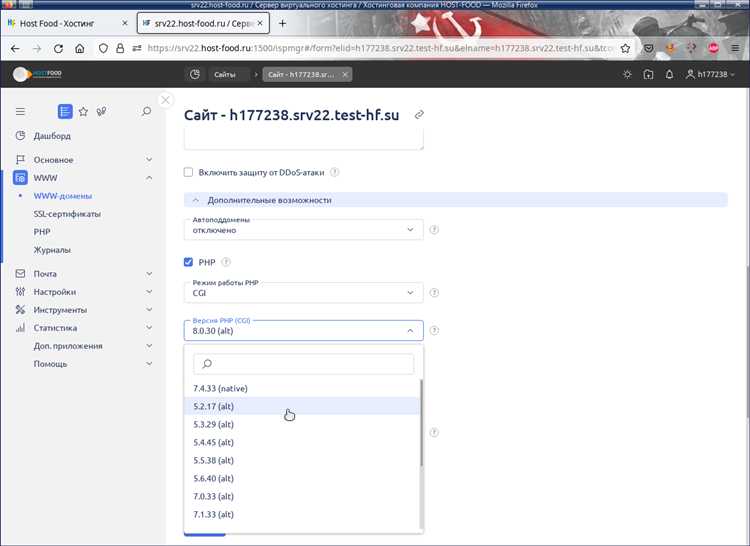Open the Pocket save icon
This screenshot has width=750, height=546.
point(649,48)
